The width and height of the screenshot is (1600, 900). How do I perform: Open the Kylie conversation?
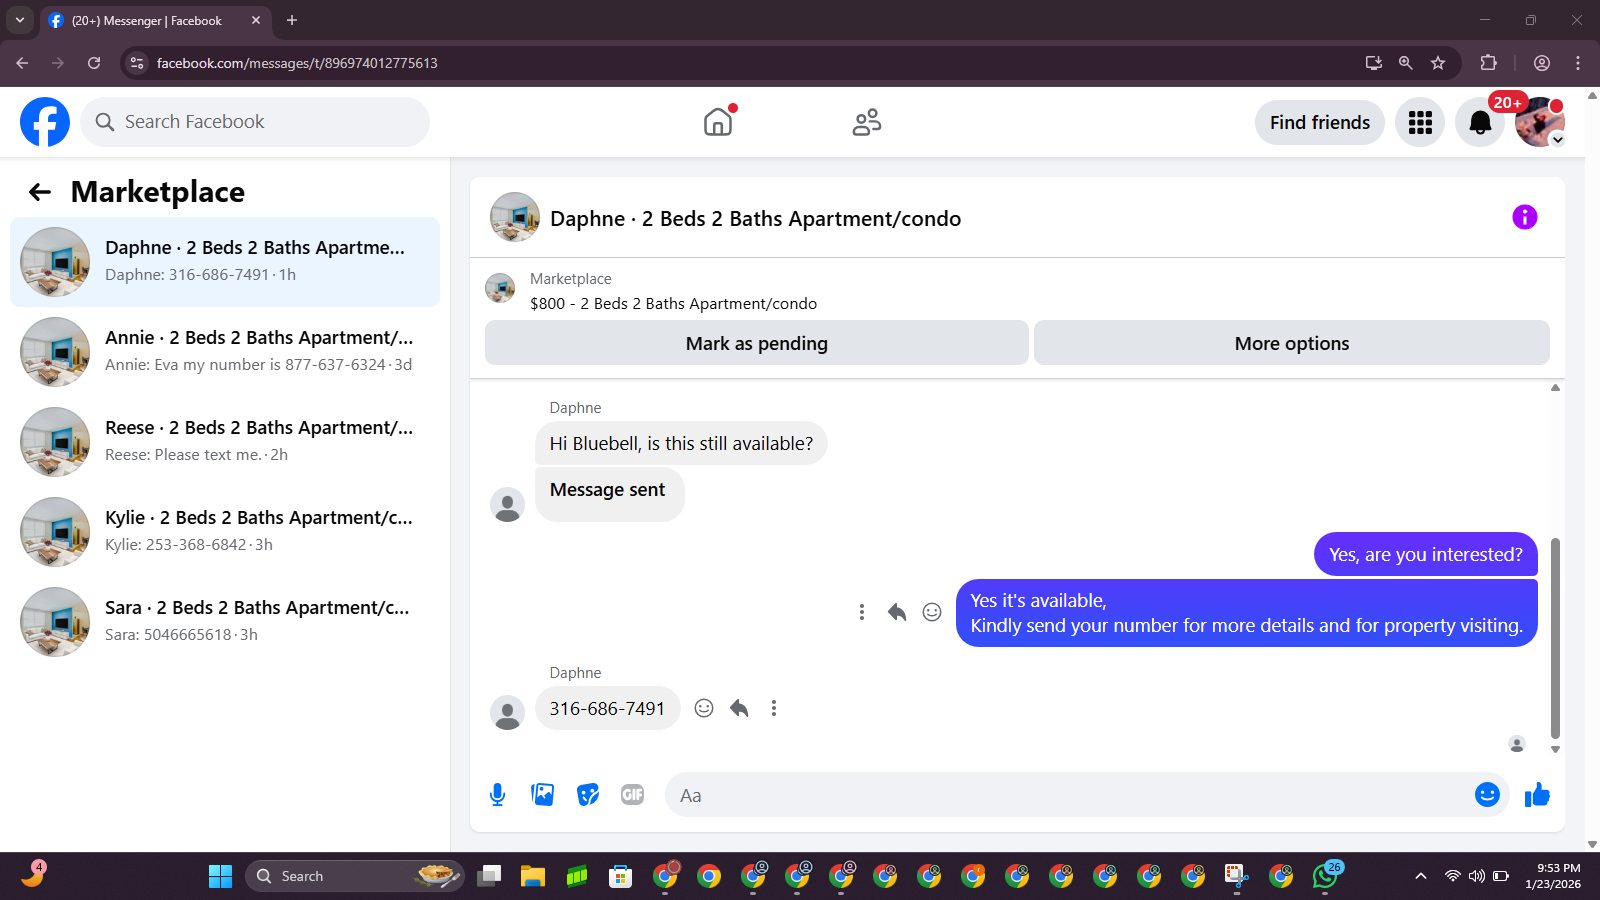coord(225,532)
